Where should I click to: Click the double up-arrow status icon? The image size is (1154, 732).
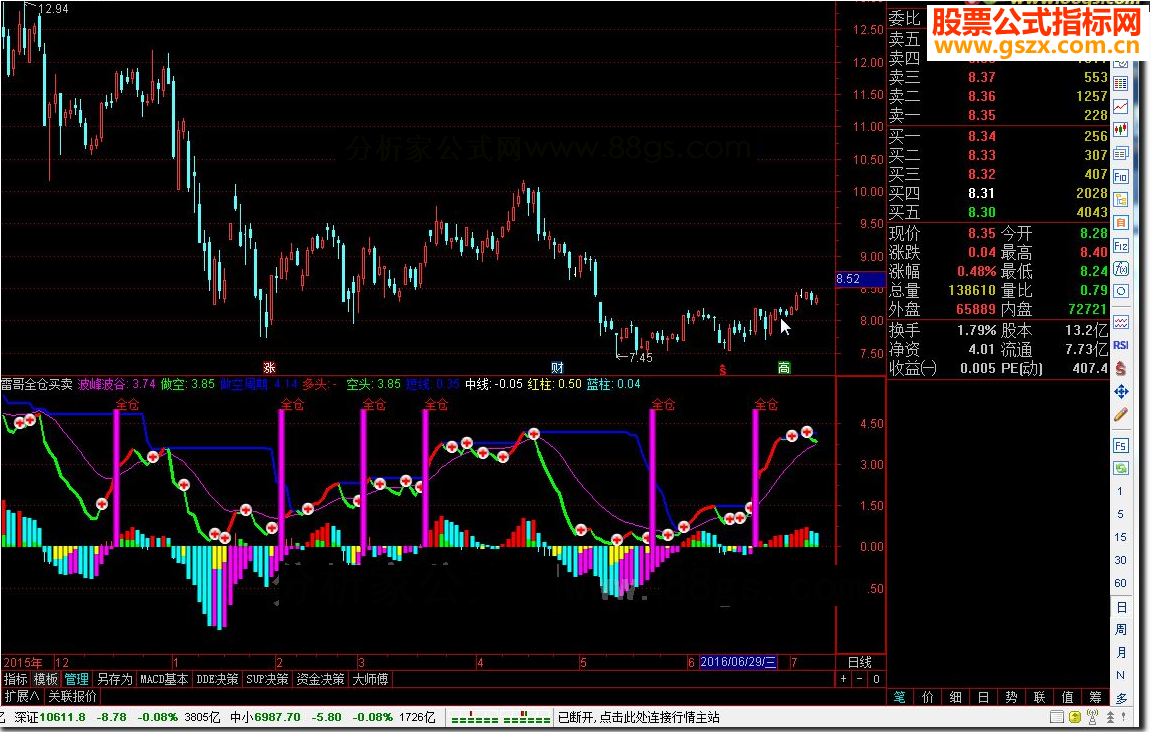click(x=1111, y=717)
